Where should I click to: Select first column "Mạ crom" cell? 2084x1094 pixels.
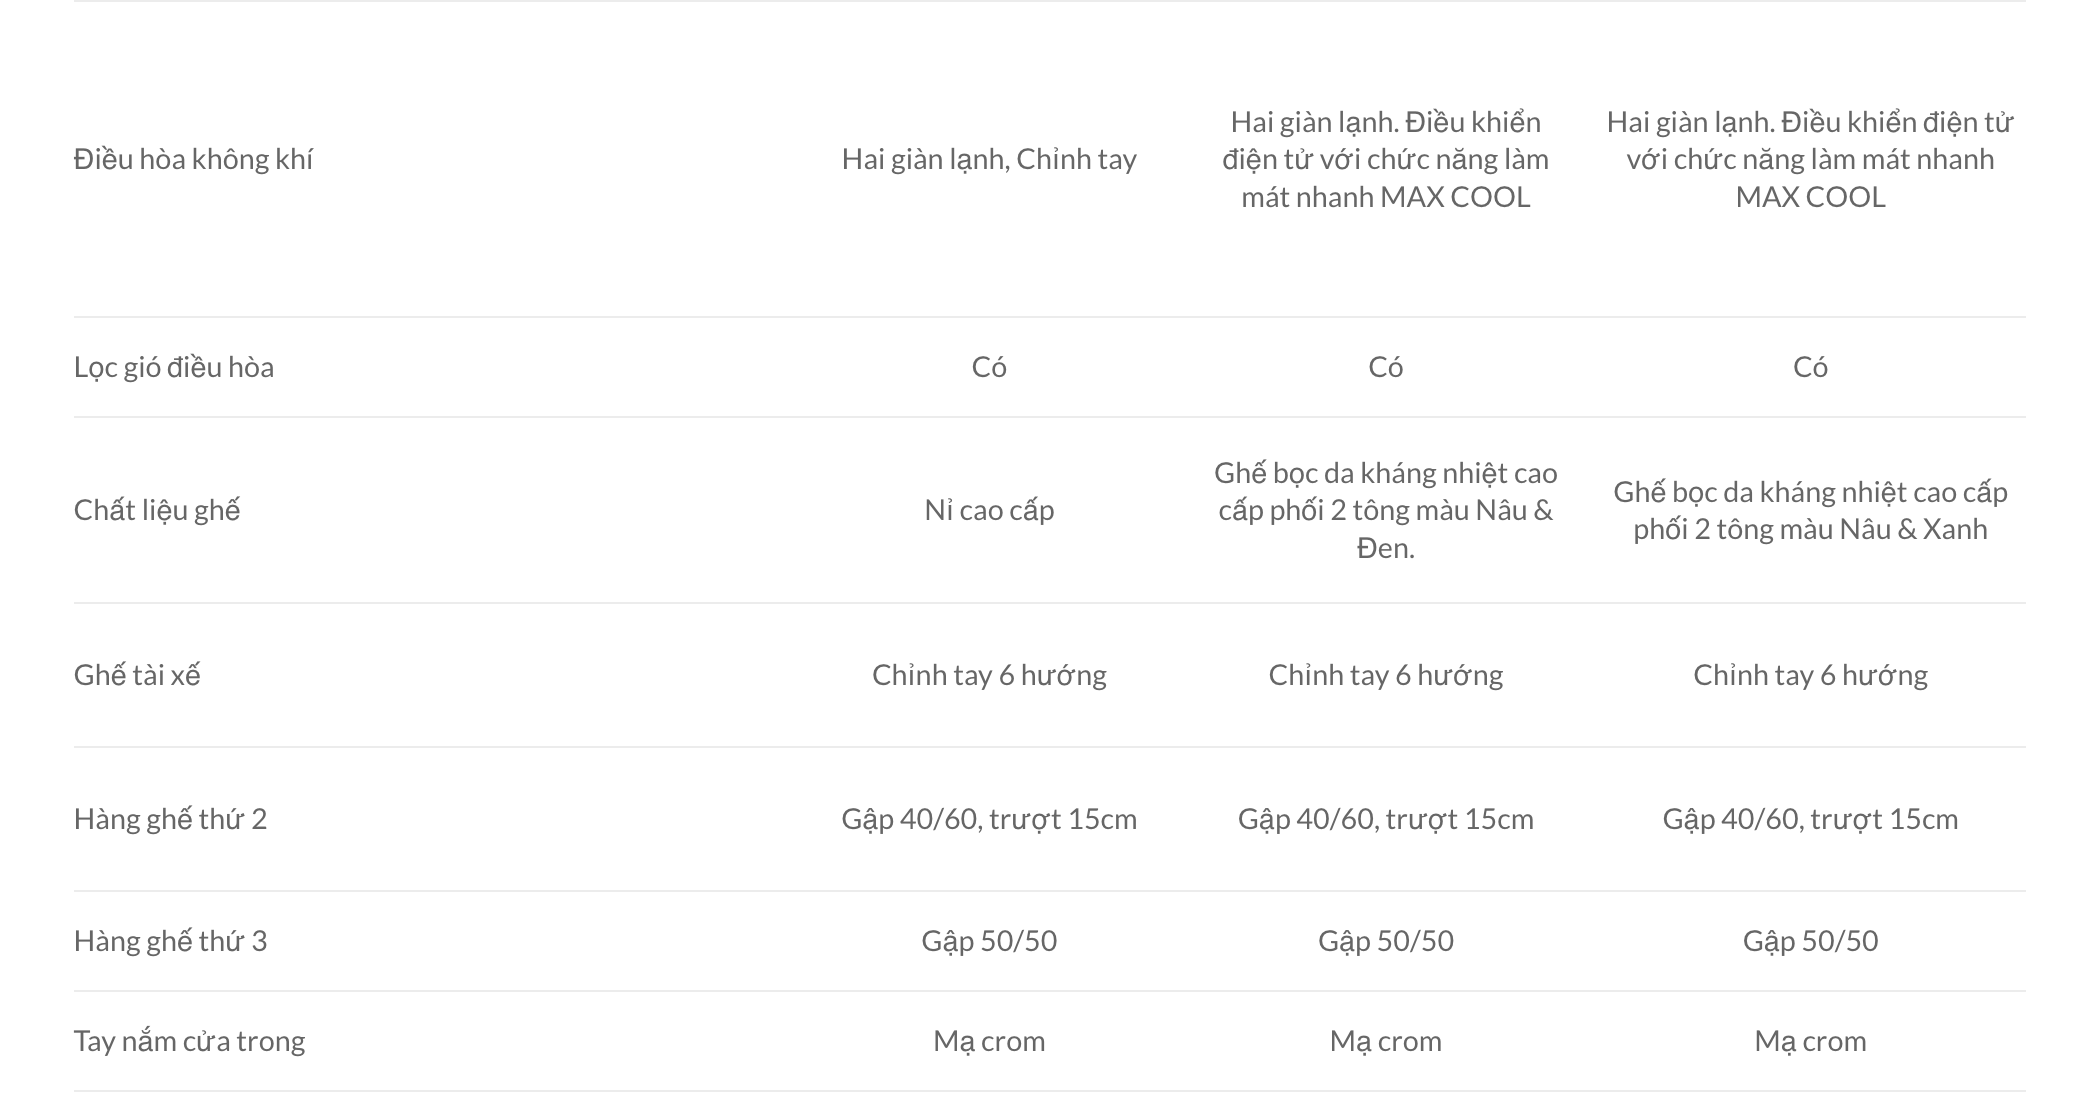click(x=989, y=1041)
